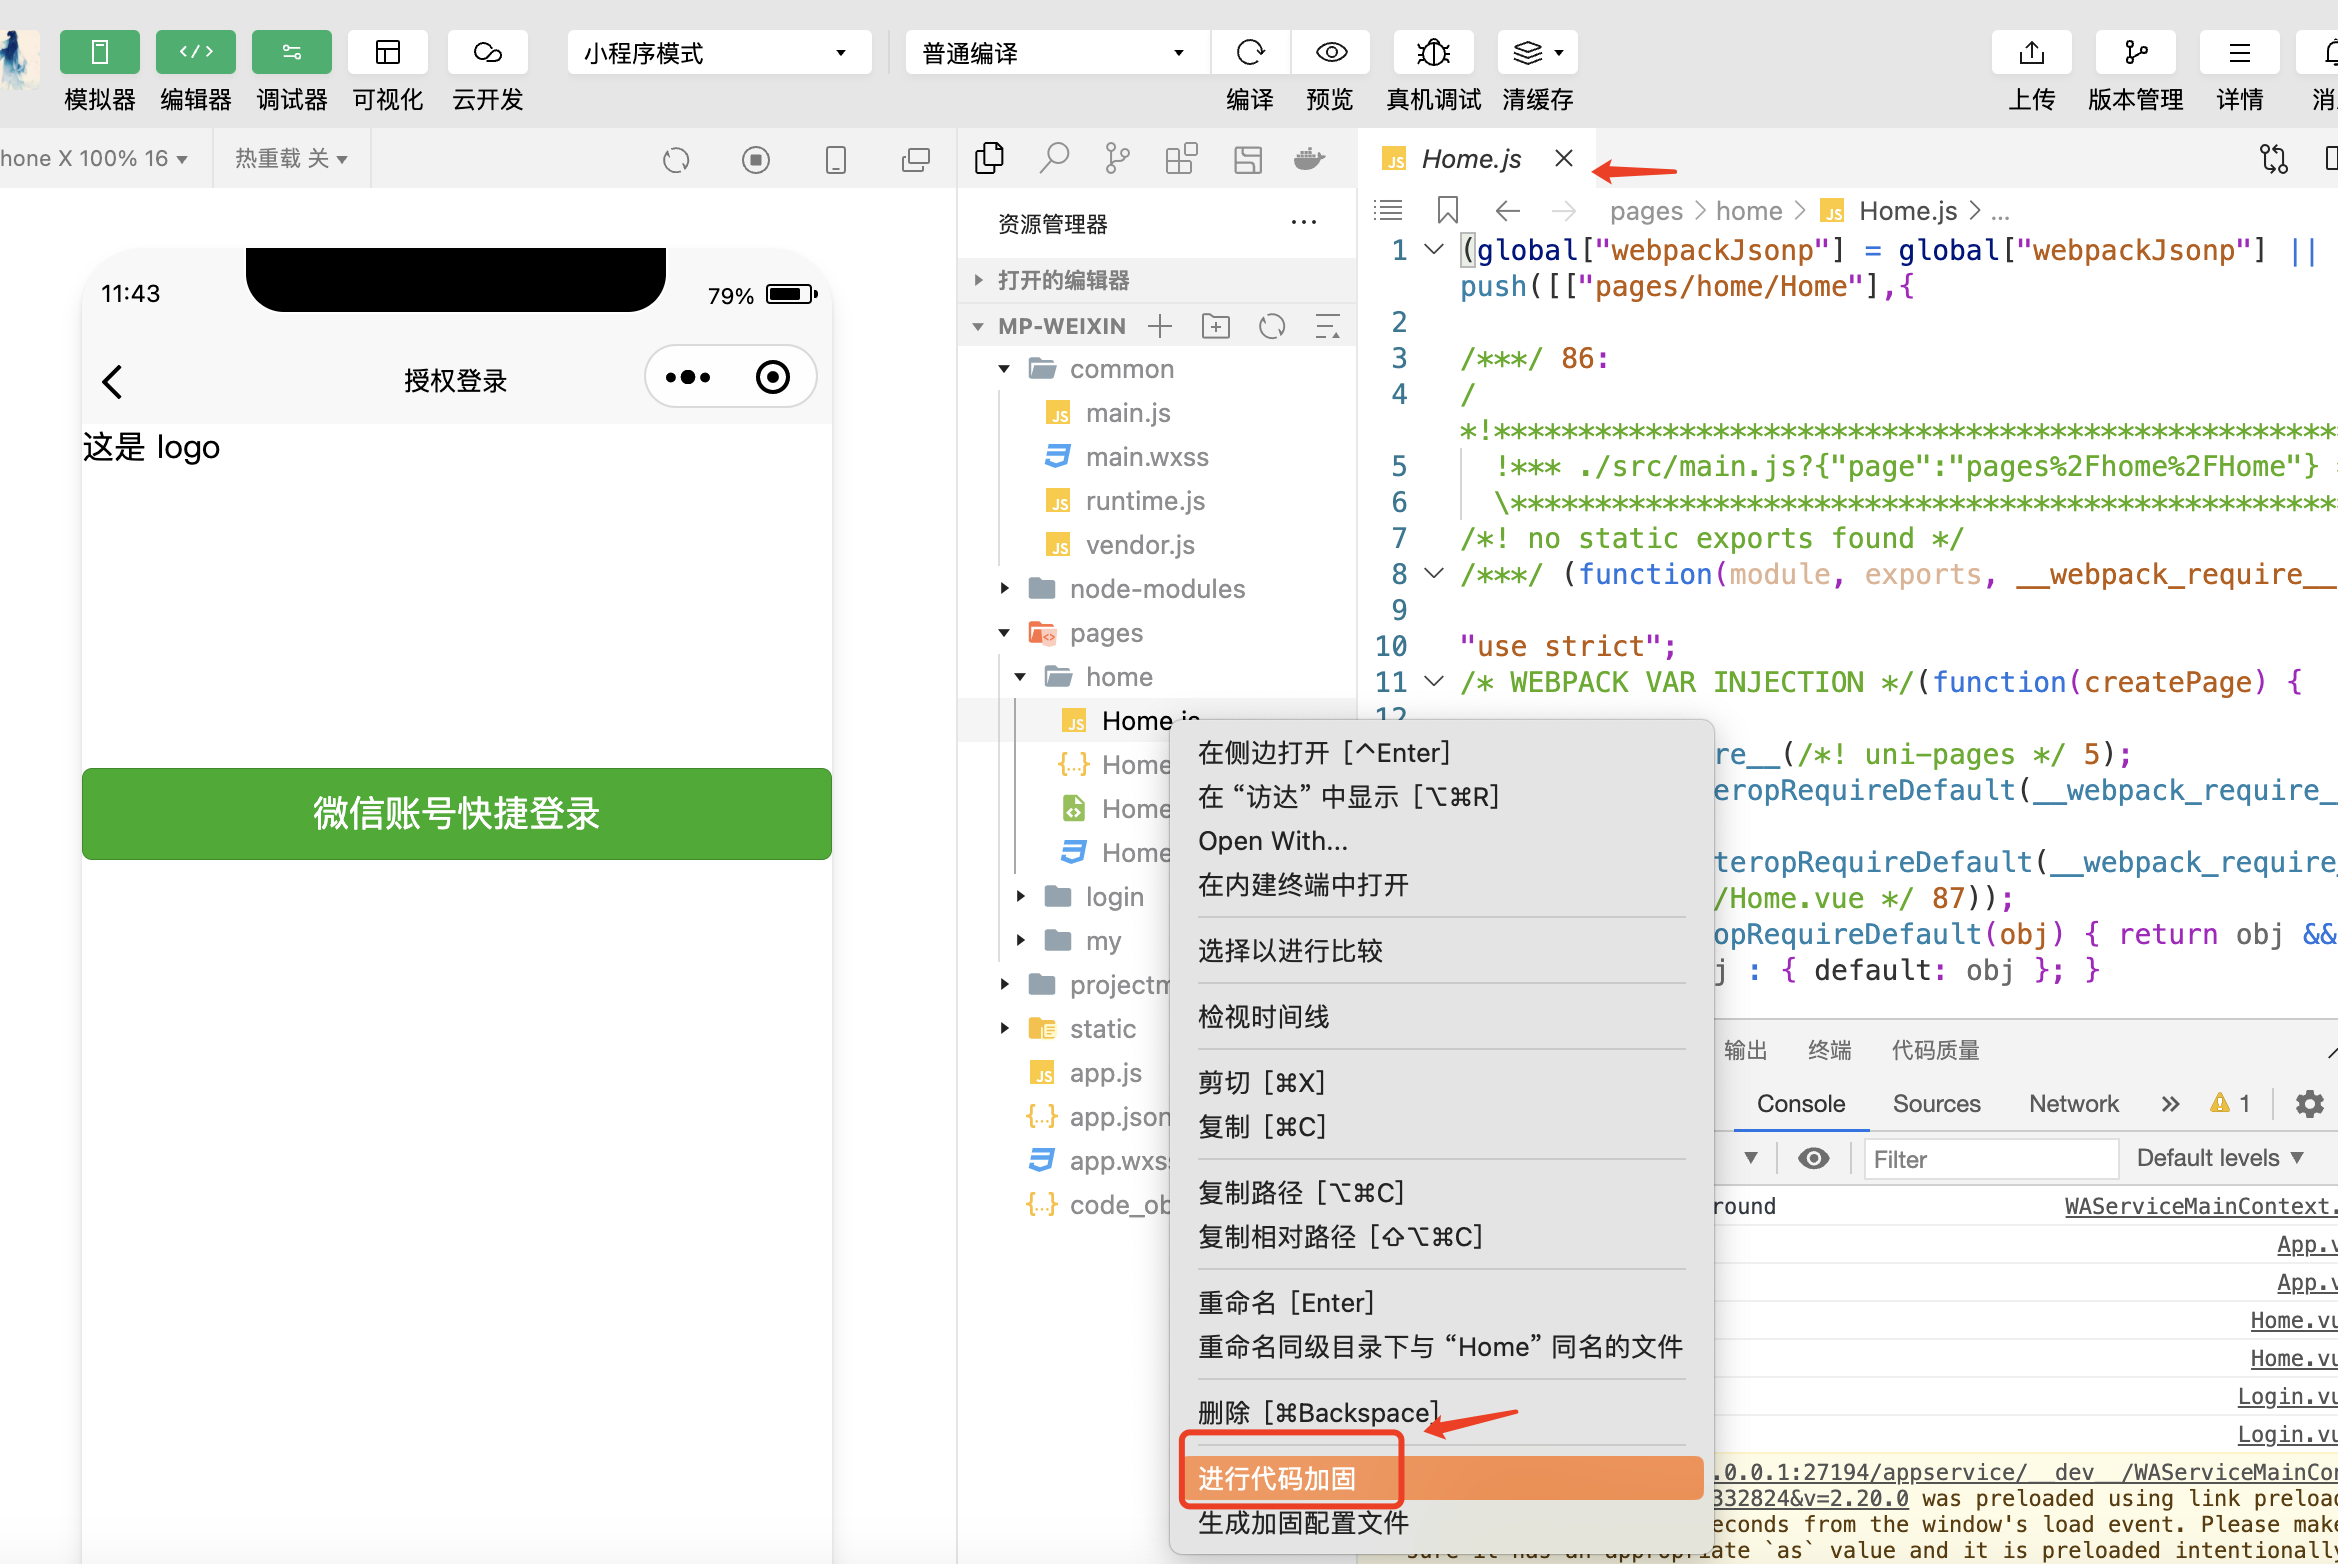Open the mini program mode dropdown
The height and width of the screenshot is (1564, 2338).
click(x=718, y=52)
